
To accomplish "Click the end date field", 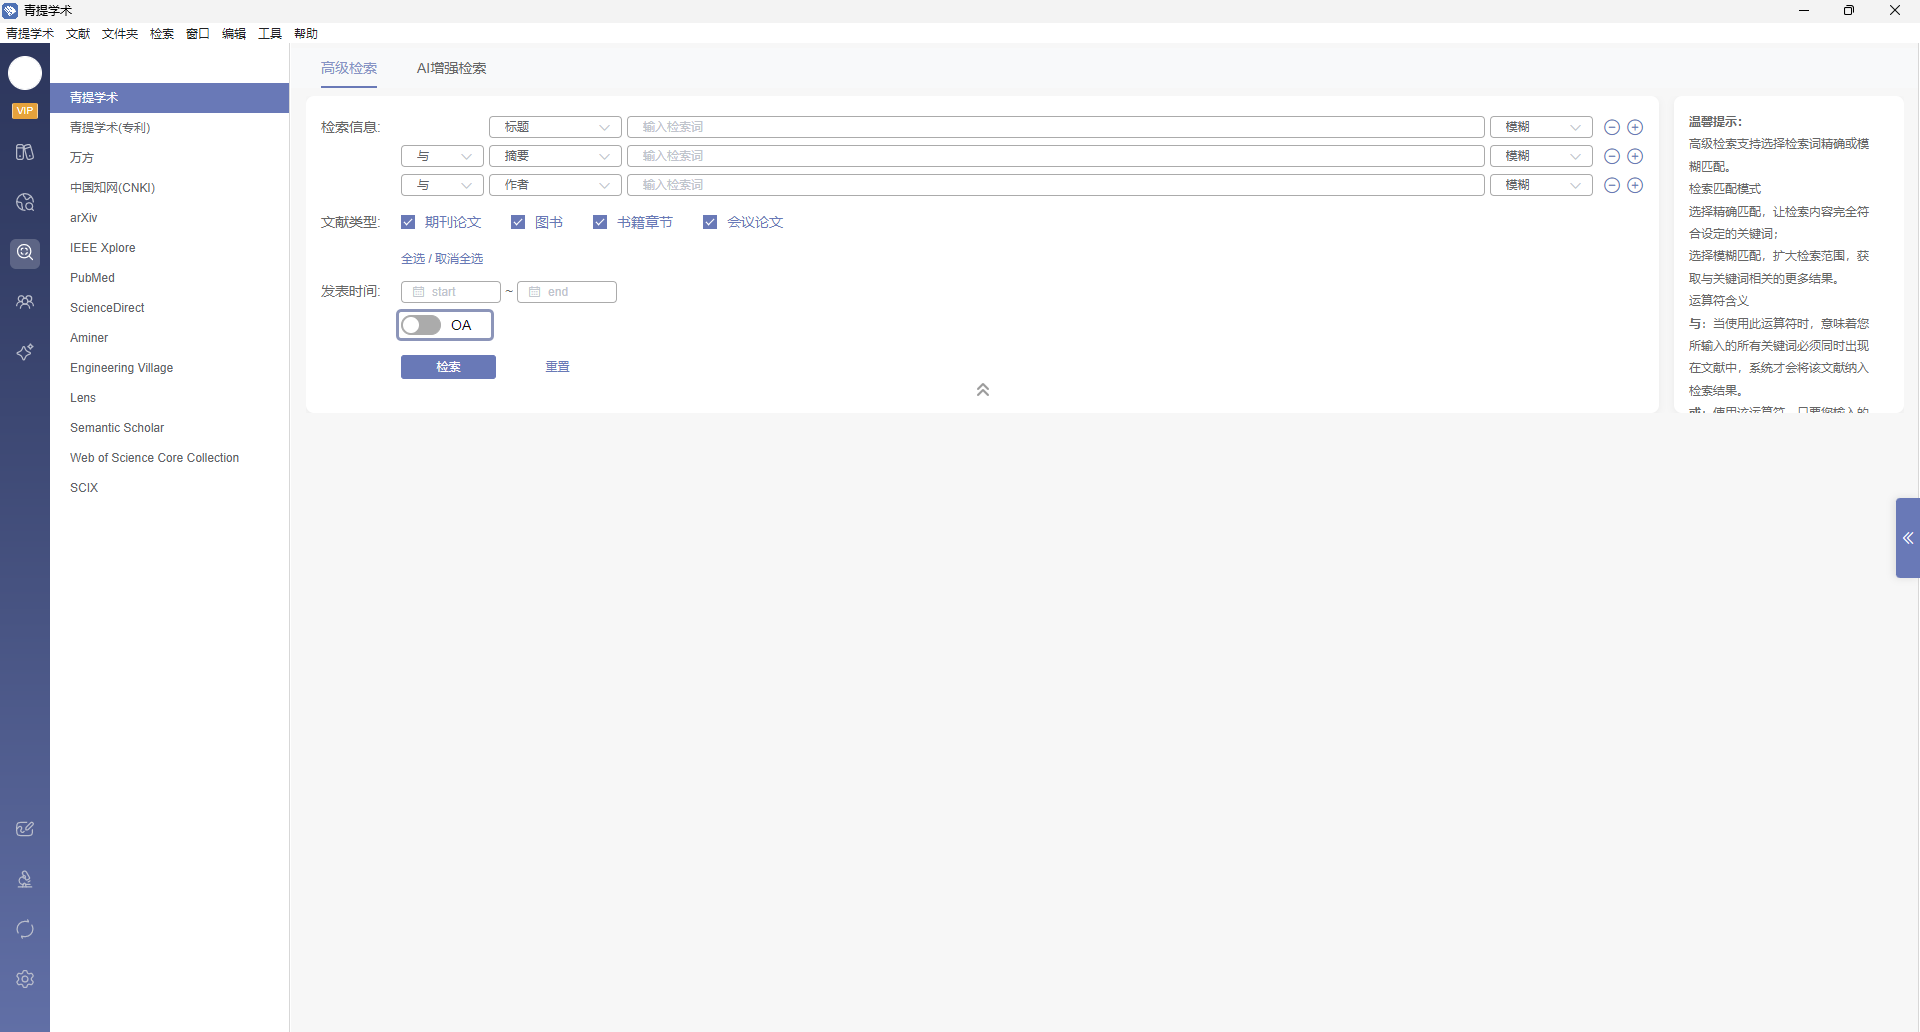I will click(x=567, y=292).
